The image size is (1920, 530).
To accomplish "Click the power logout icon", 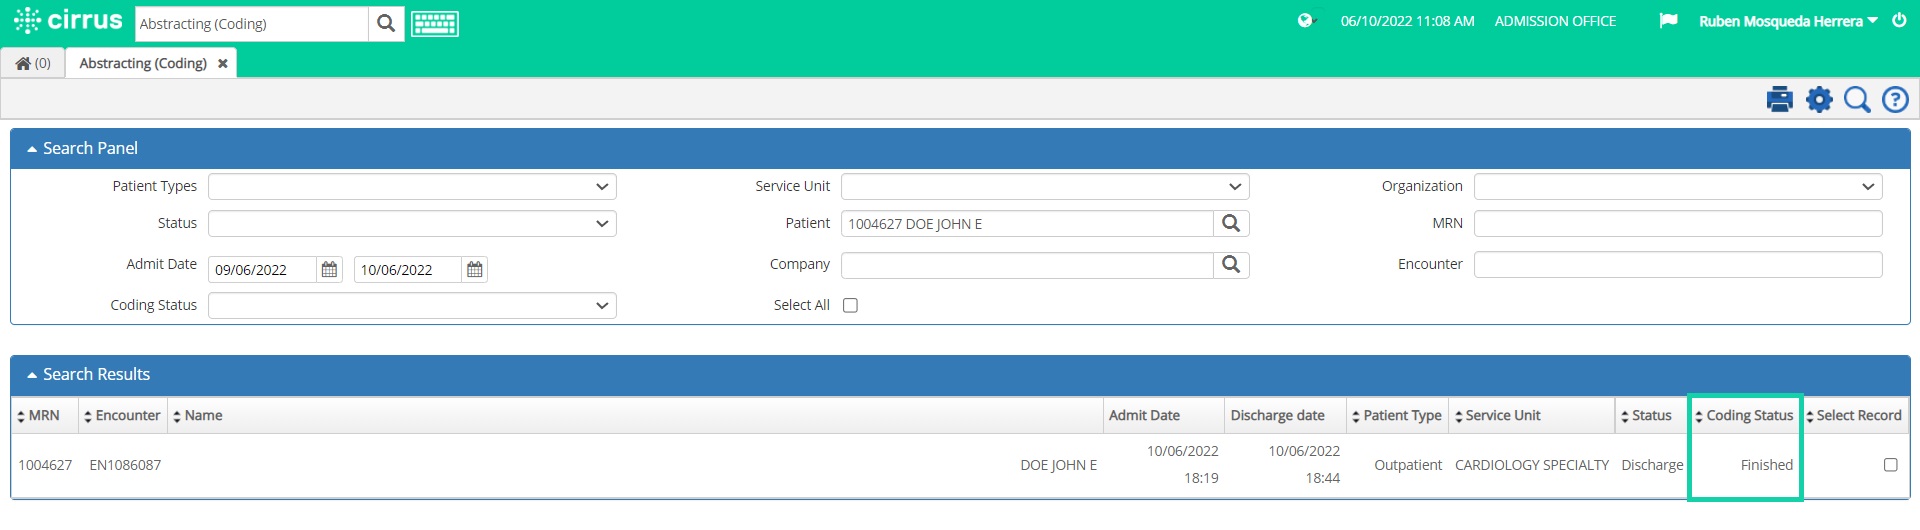I will point(1899,21).
